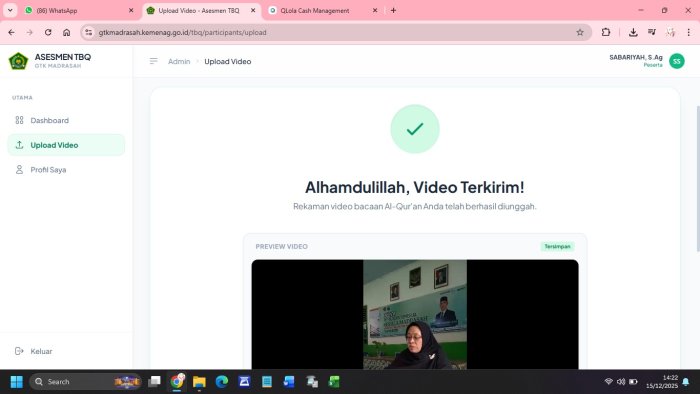Screen dimensions: 700x394
Task: Open the browser downloads icon
Action: click(633, 32)
